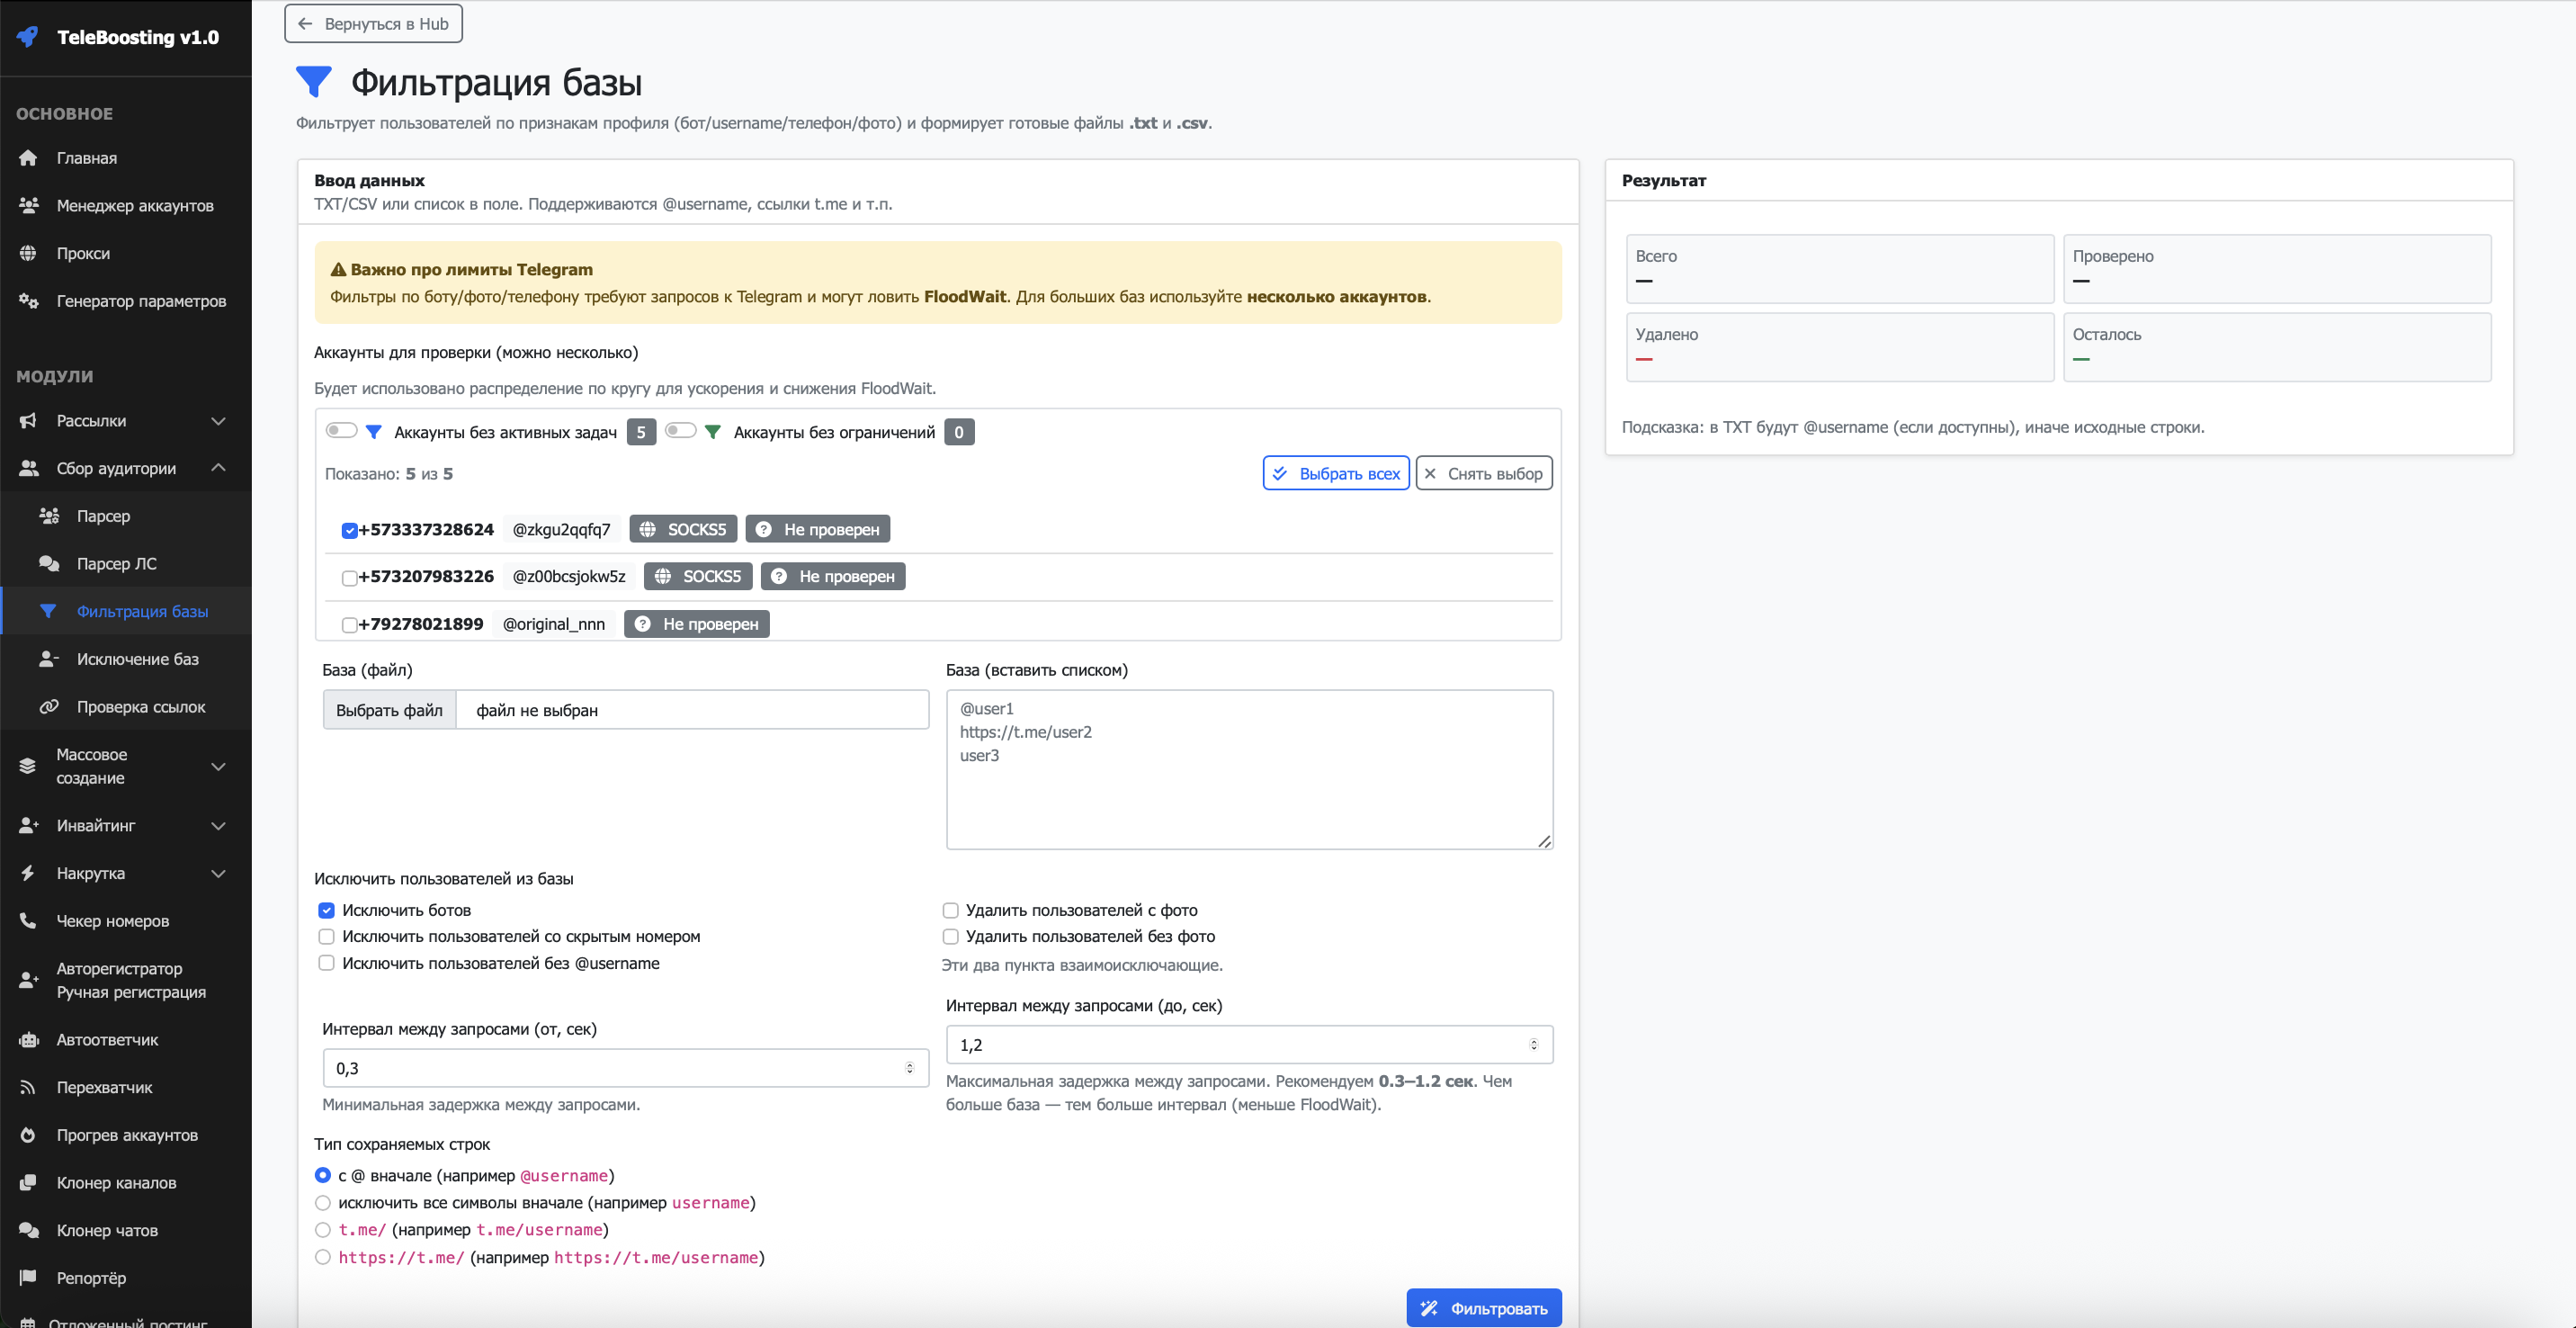Expand the Рассылки sidebar section
The height and width of the screenshot is (1328, 2576).
[218, 421]
